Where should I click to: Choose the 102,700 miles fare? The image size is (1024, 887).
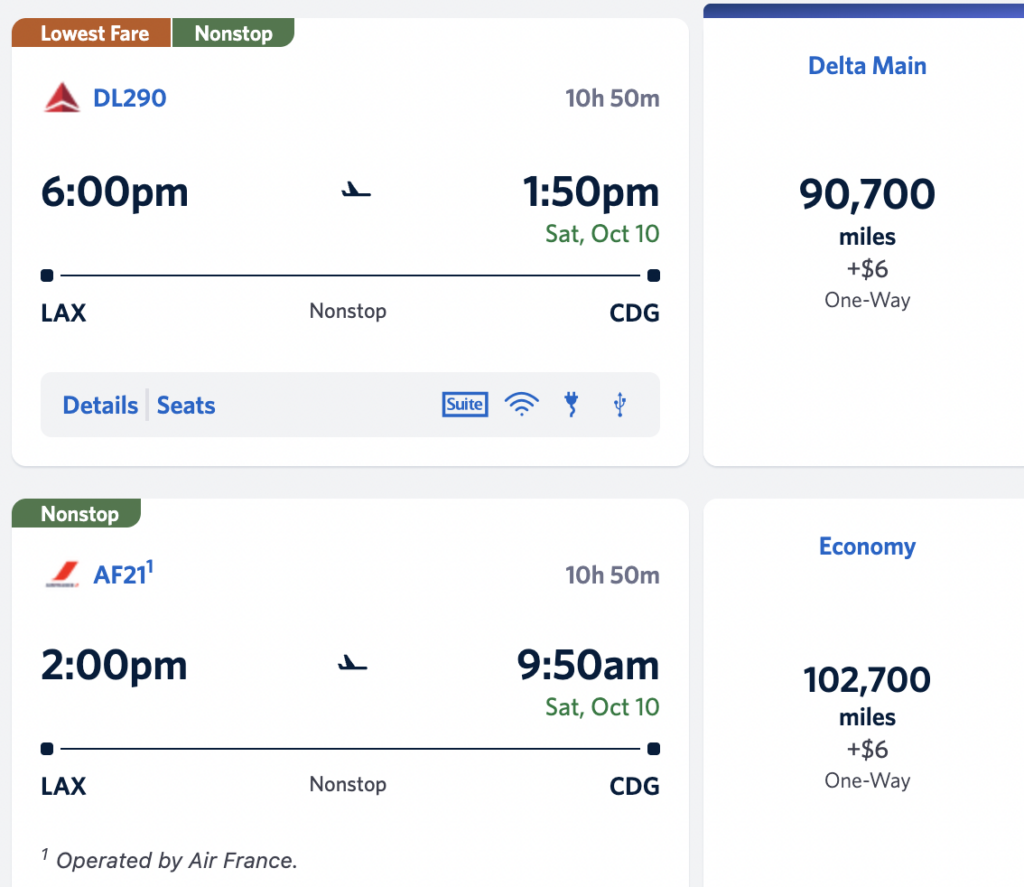click(x=867, y=680)
